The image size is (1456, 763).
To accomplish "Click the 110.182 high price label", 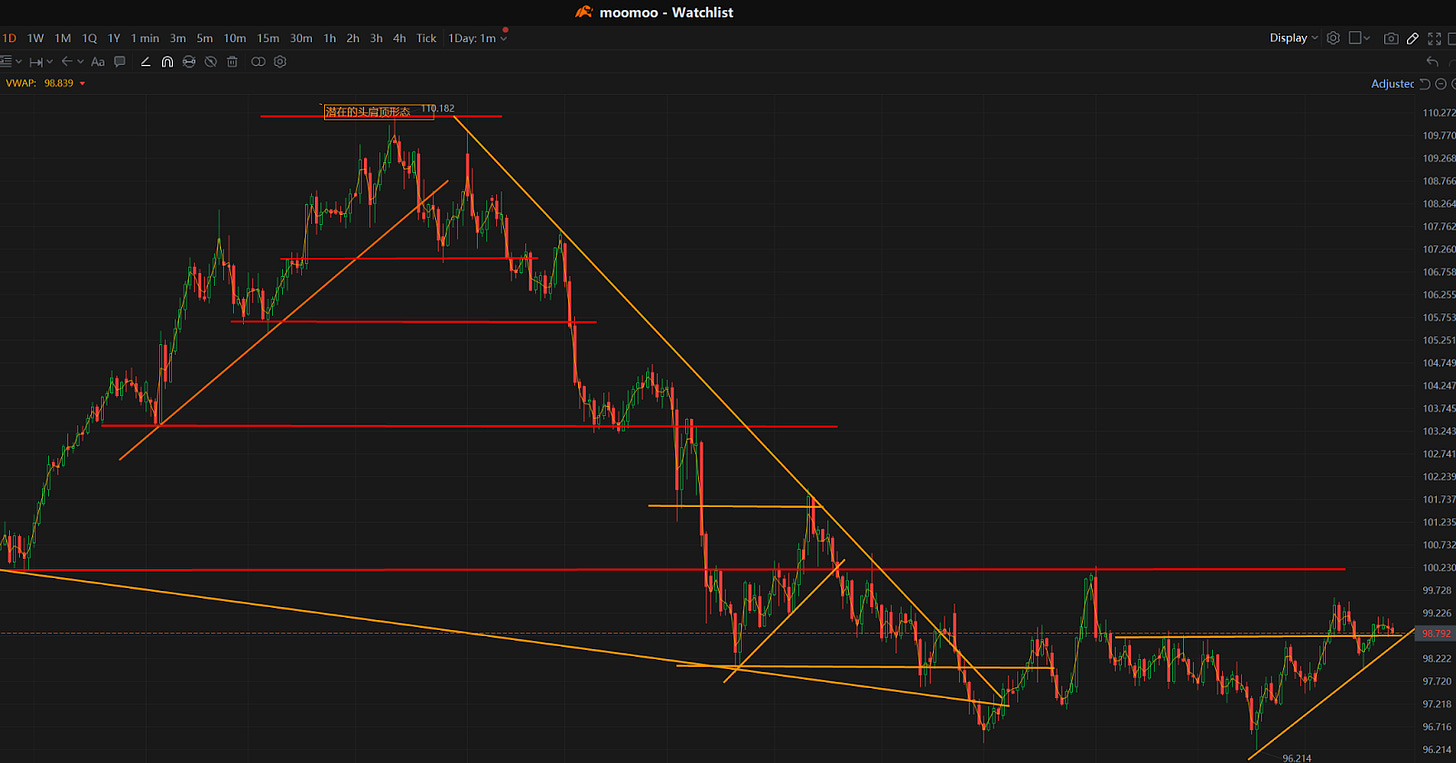I will 438,108.
